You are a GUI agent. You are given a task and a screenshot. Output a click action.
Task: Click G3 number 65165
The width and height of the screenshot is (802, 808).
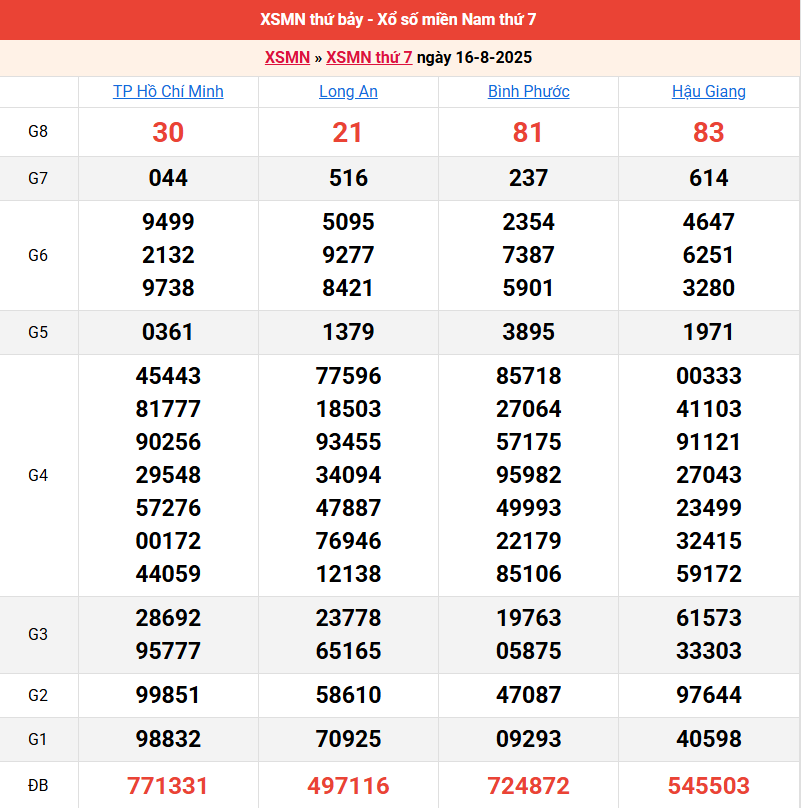(x=348, y=651)
